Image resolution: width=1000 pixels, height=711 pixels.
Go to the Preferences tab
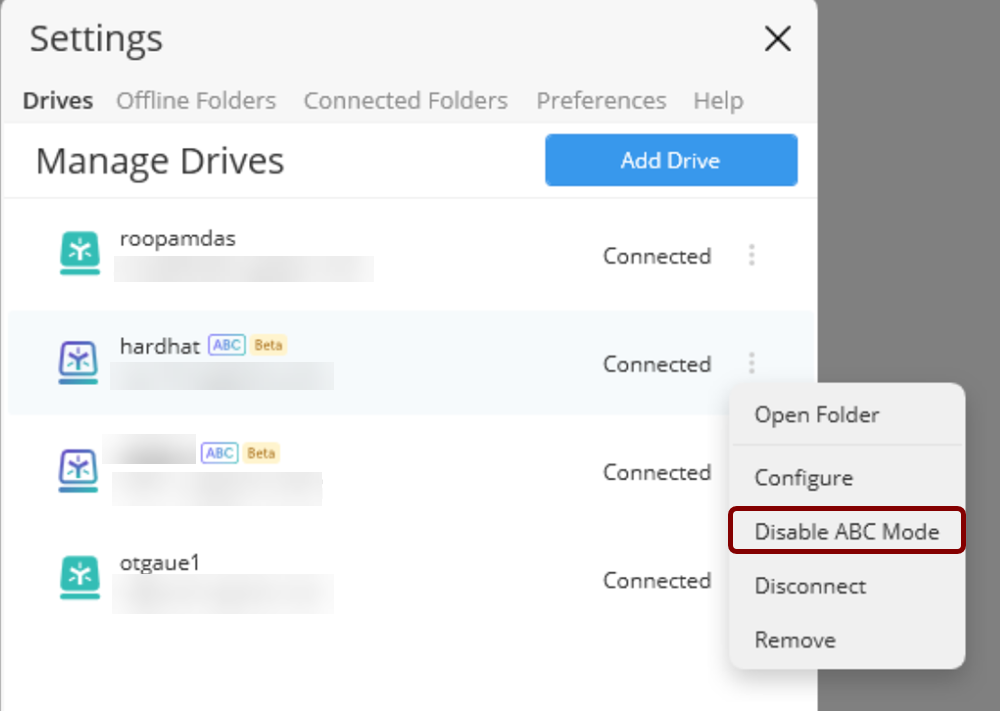pyautogui.click(x=601, y=101)
